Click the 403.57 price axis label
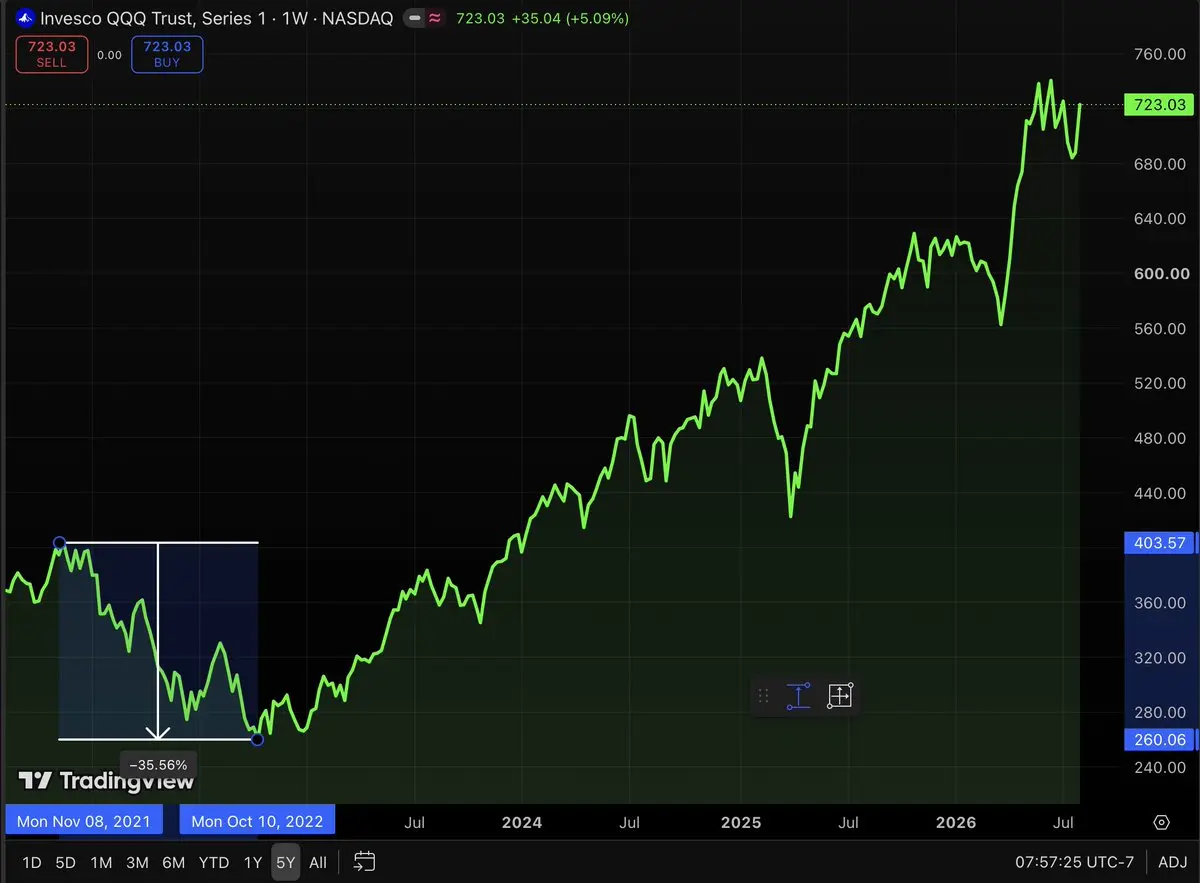The height and width of the screenshot is (883, 1200). point(1160,543)
